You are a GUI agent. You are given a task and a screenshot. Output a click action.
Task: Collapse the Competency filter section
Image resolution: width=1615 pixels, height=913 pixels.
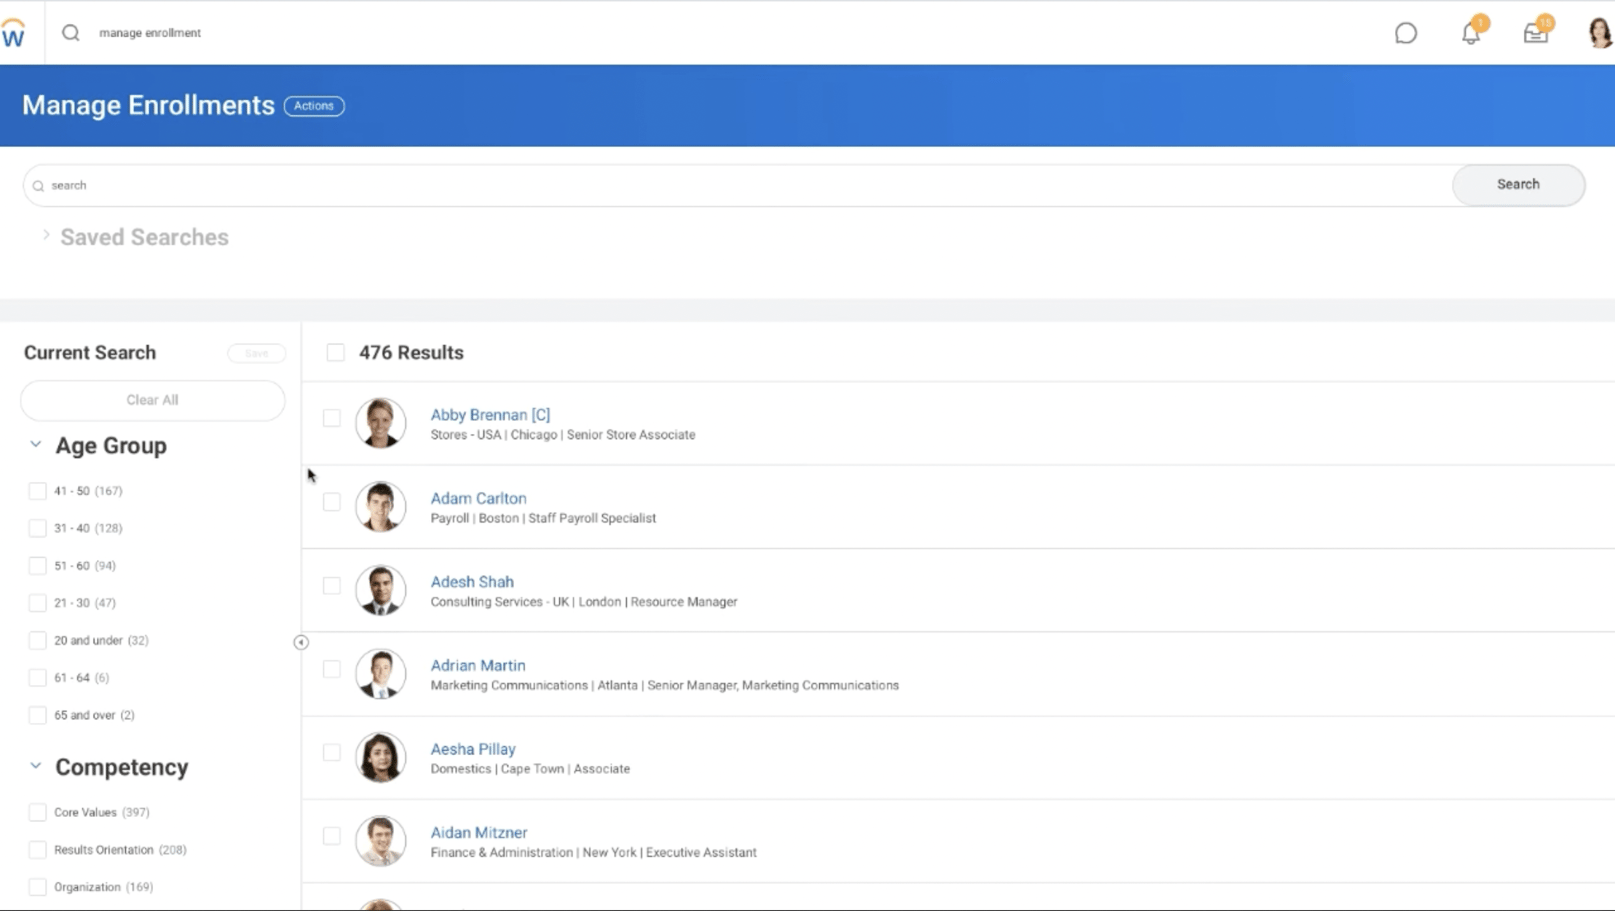pyautogui.click(x=33, y=764)
